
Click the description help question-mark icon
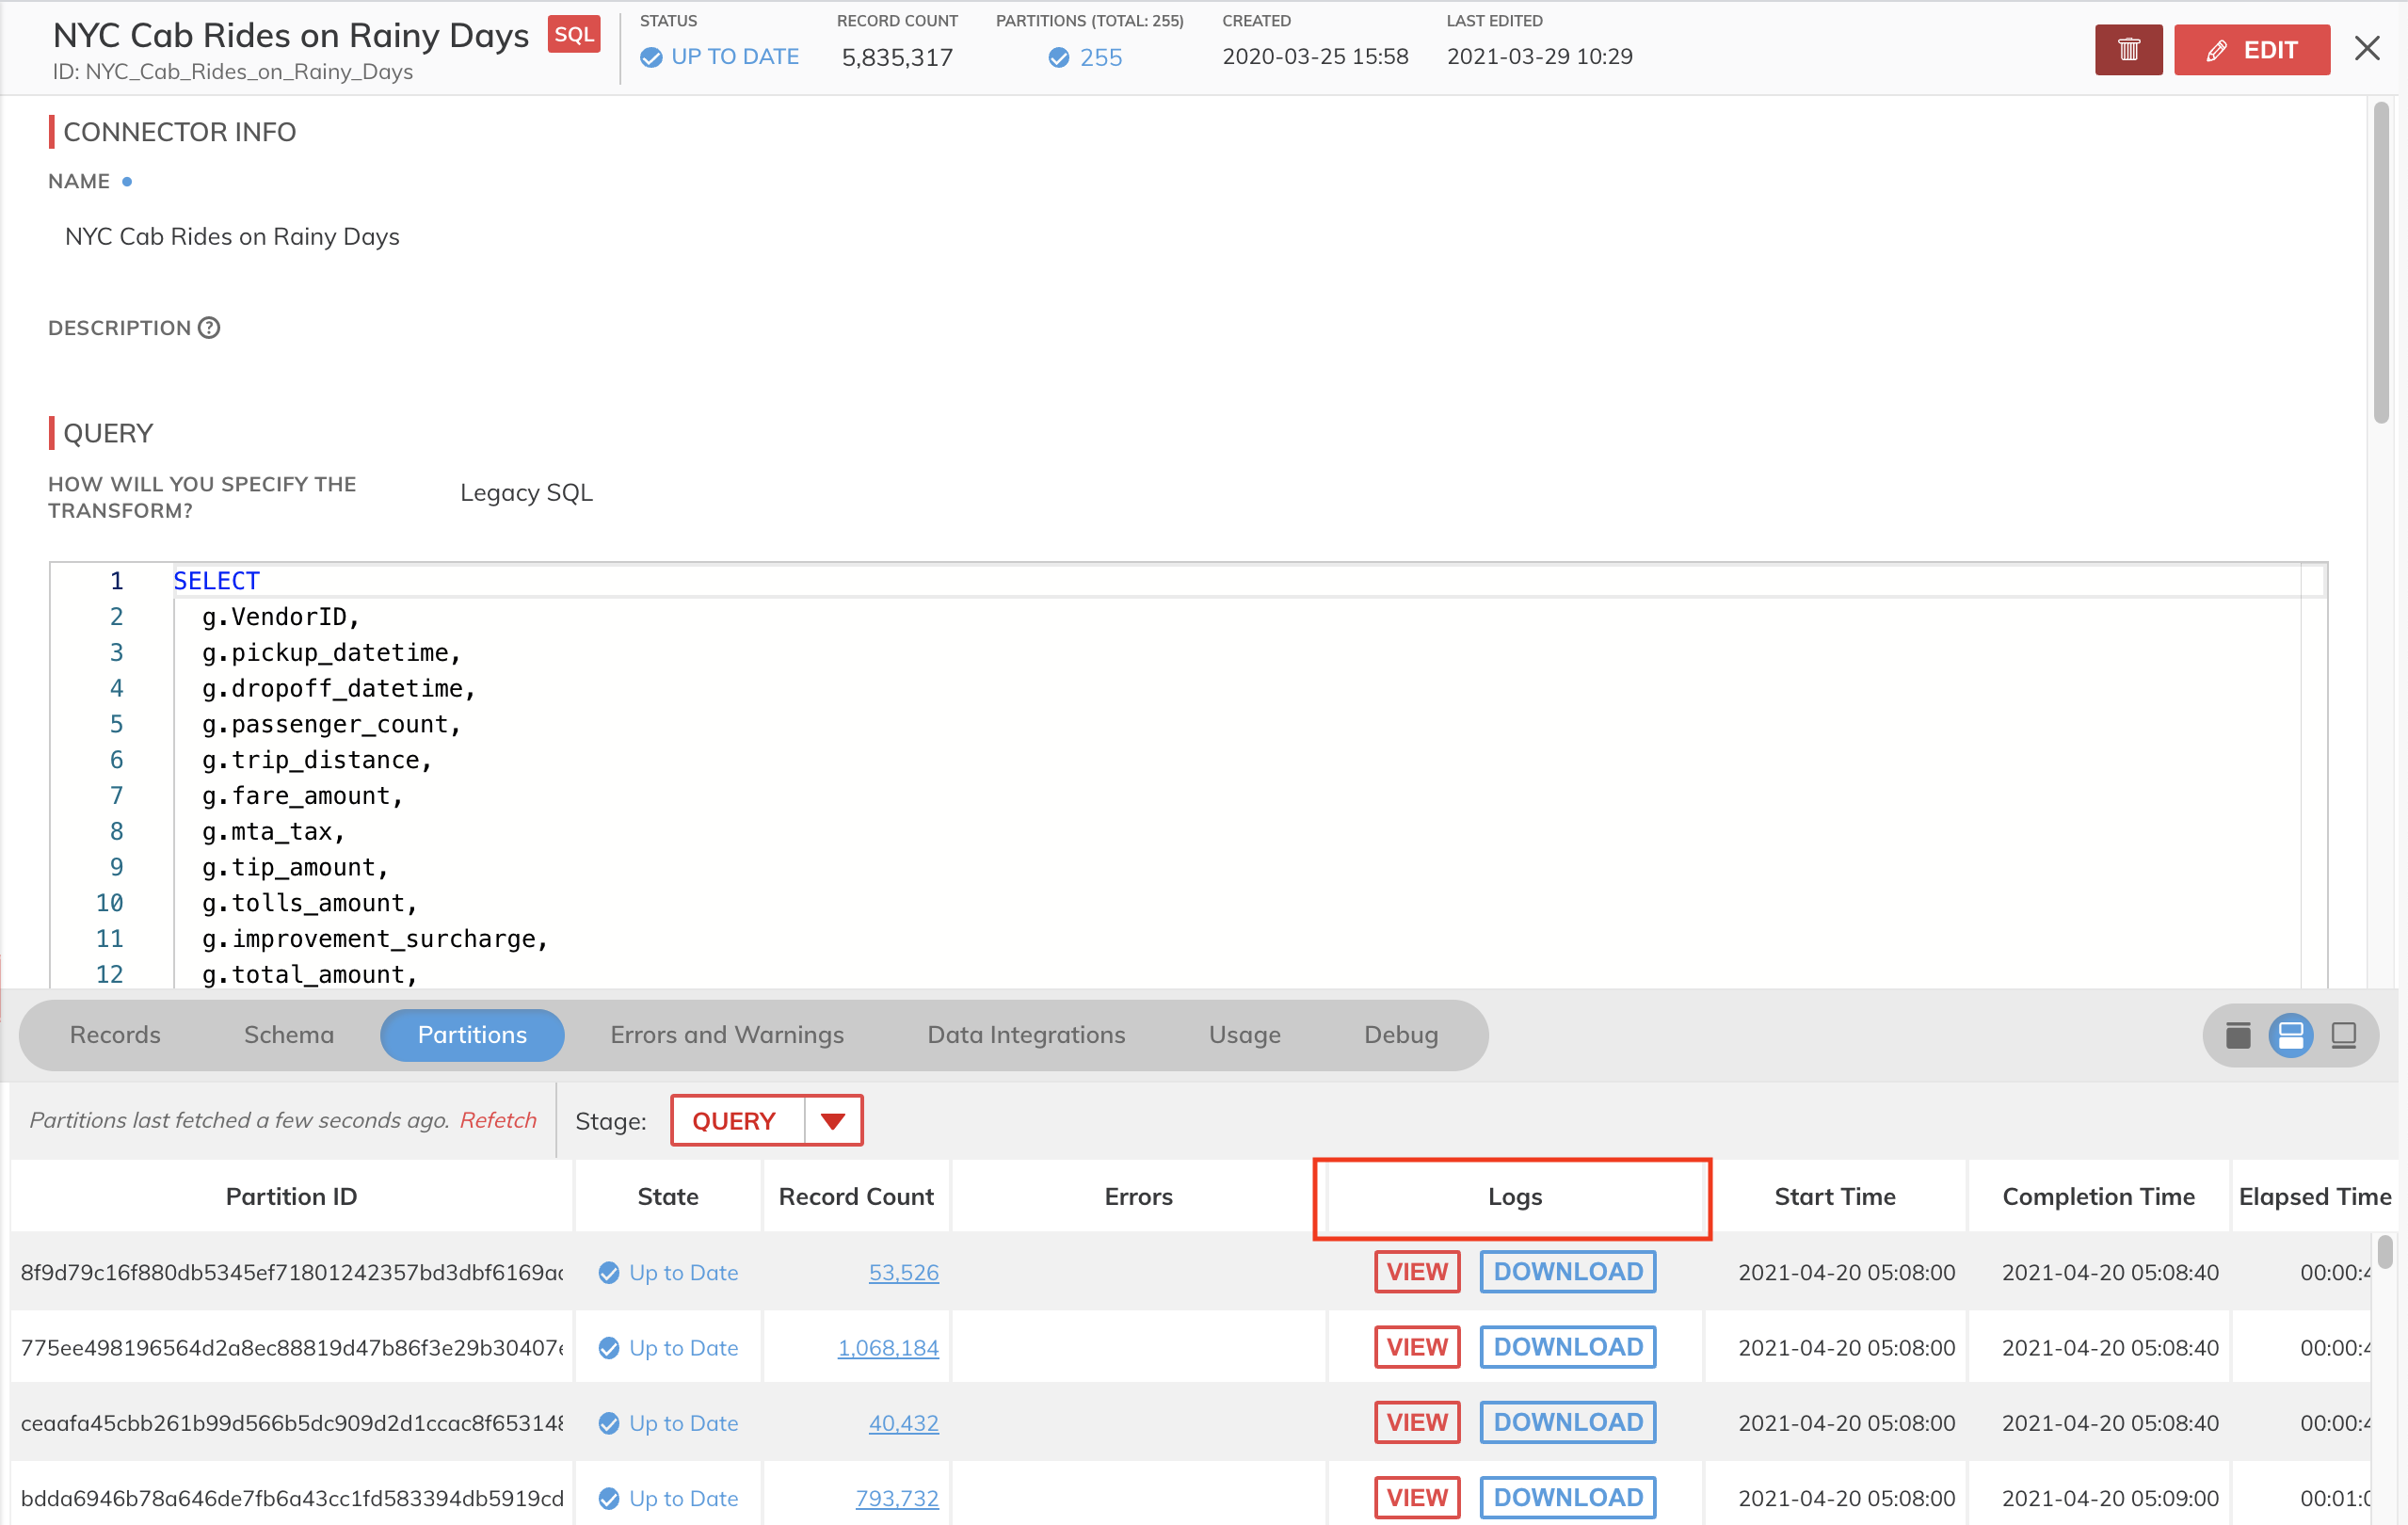(x=209, y=328)
